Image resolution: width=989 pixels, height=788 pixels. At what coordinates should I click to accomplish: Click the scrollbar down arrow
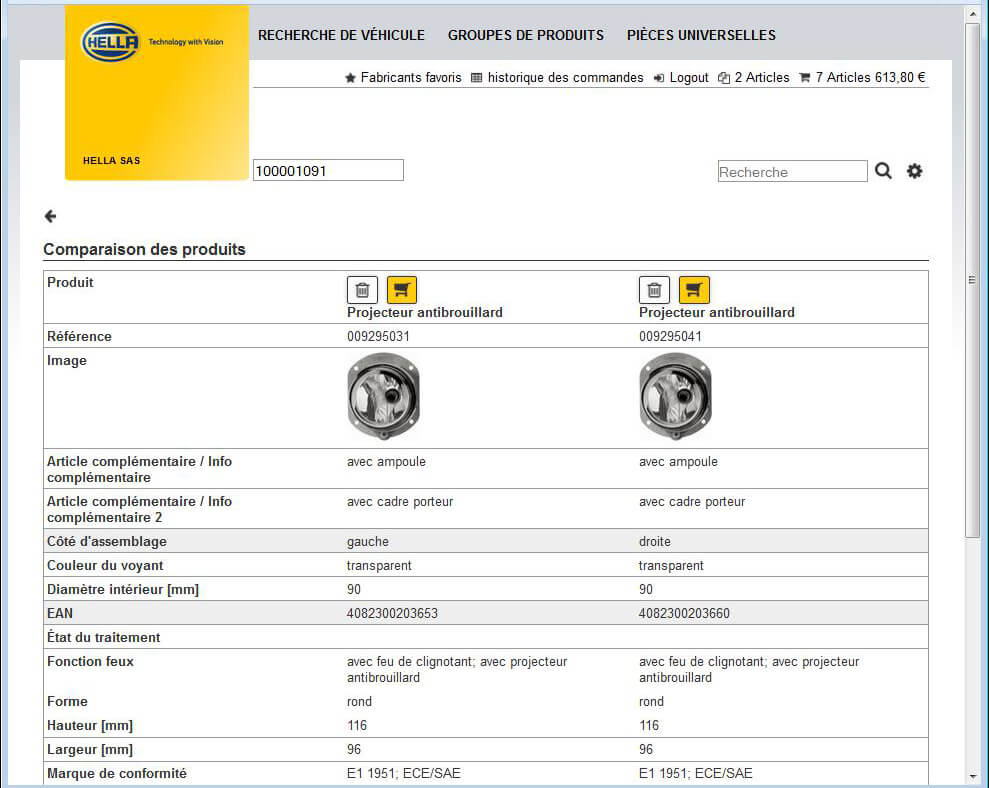972,776
